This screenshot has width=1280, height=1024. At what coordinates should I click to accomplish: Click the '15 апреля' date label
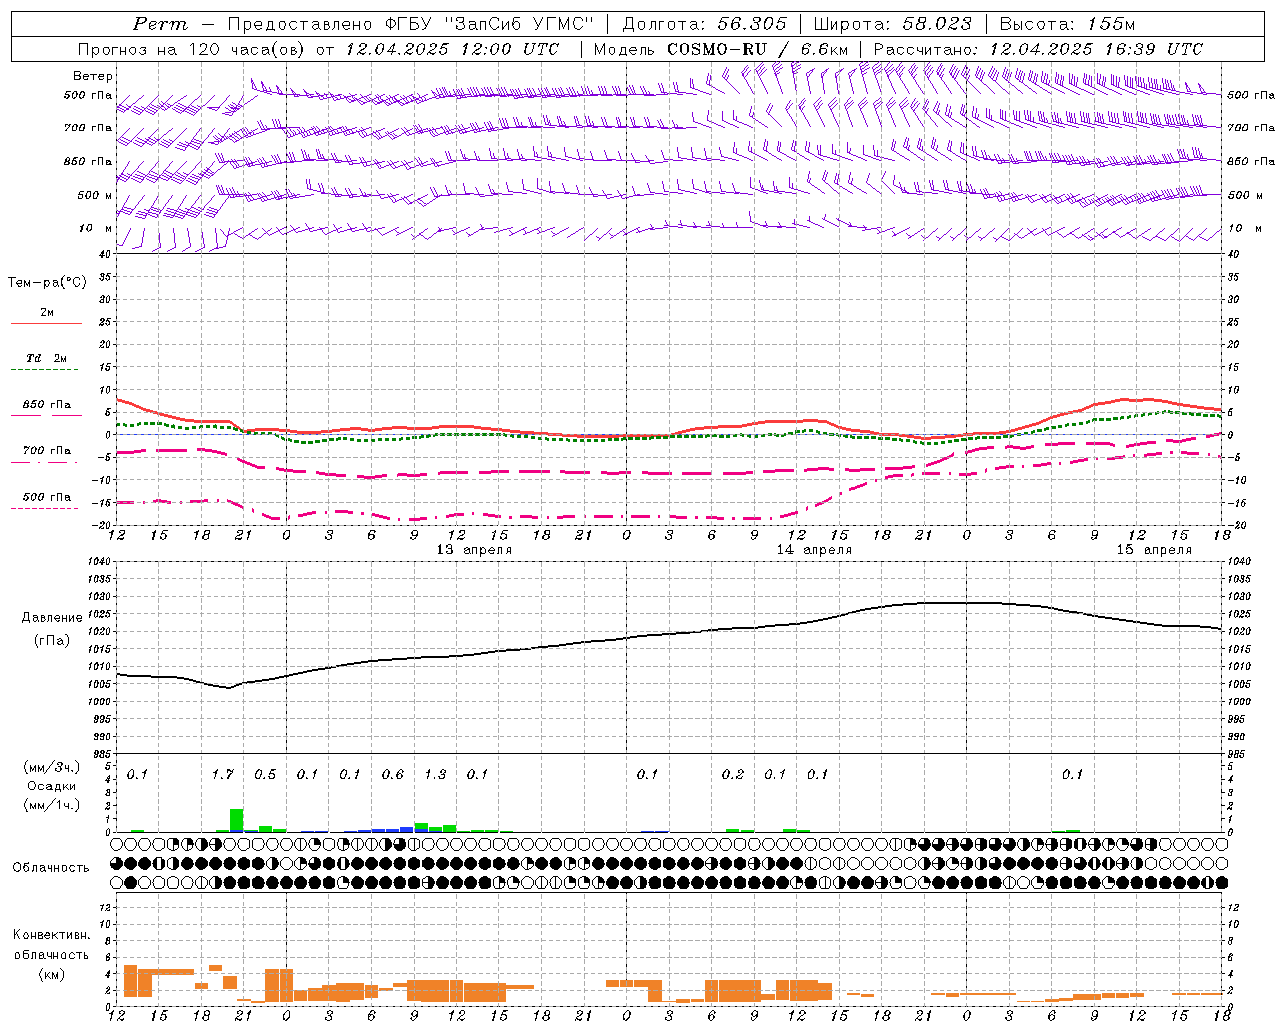click(x=1154, y=550)
